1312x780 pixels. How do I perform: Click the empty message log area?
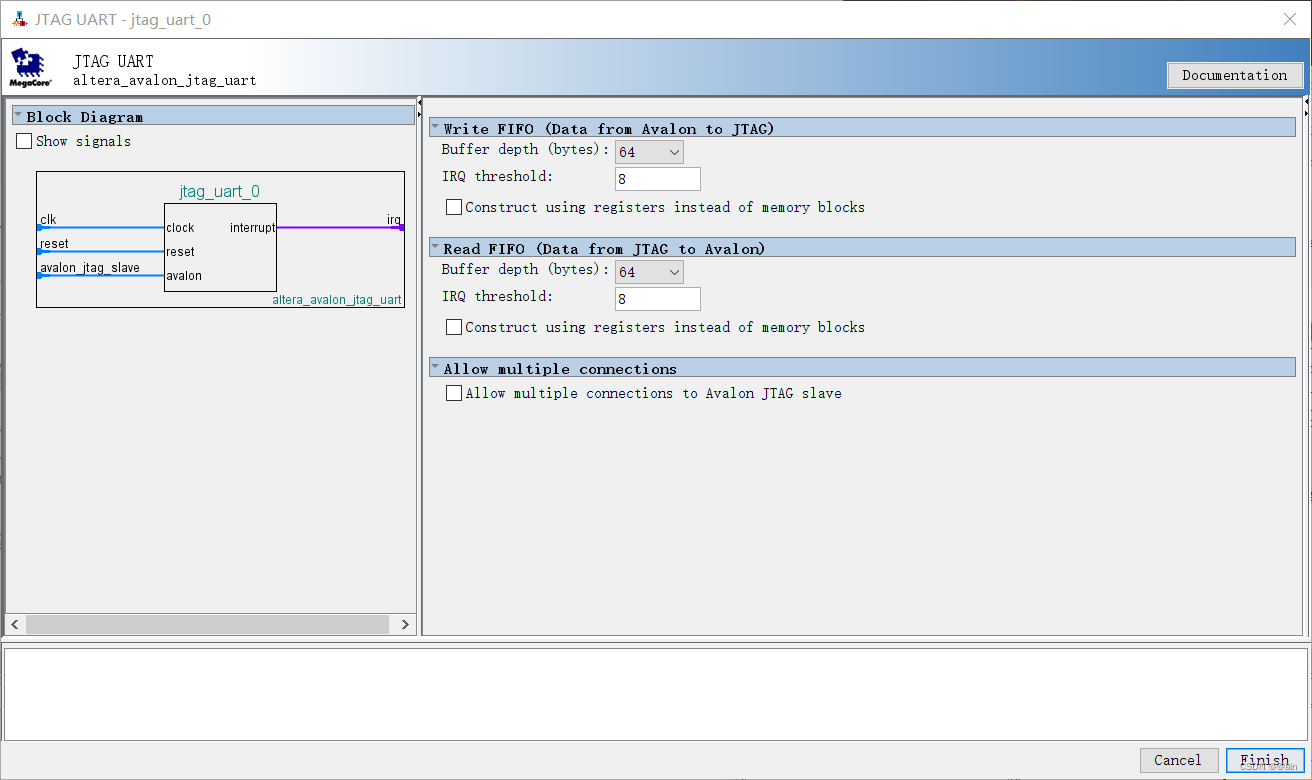click(x=656, y=694)
